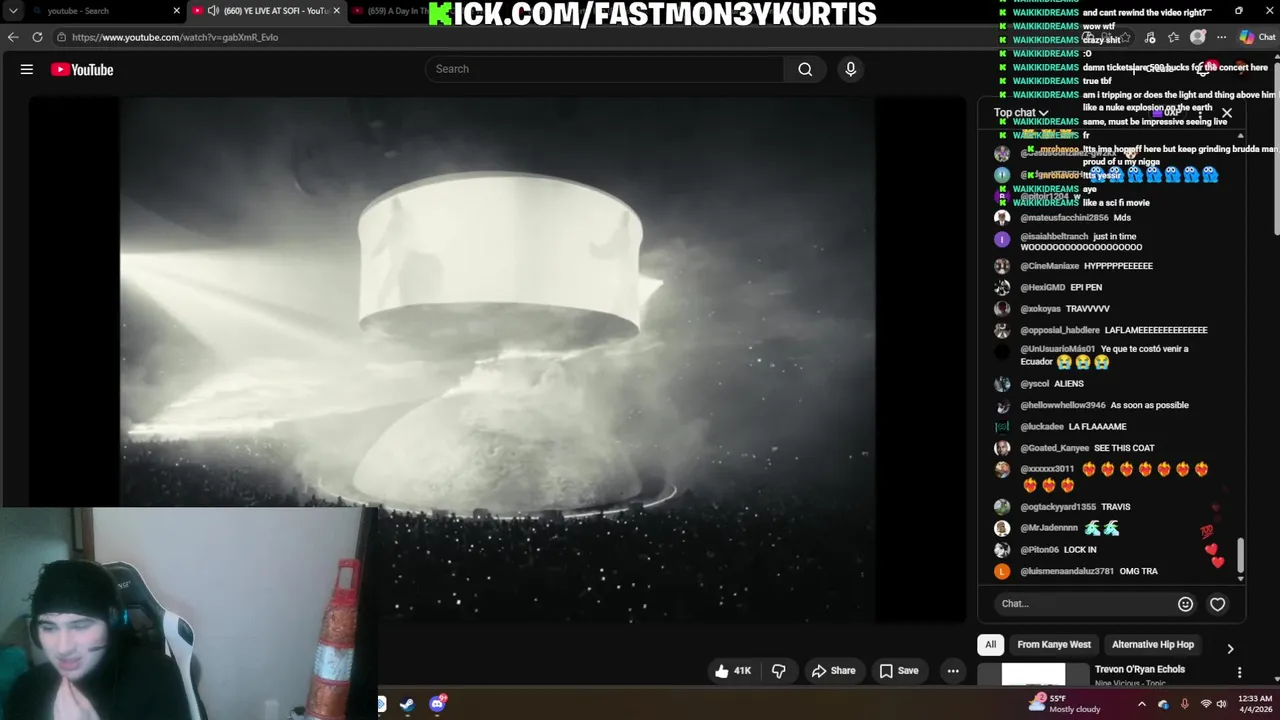The width and height of the screenshot is (1280, 720).
Task: Send a heart reaction in chat
Action: tap(1217, 604)
